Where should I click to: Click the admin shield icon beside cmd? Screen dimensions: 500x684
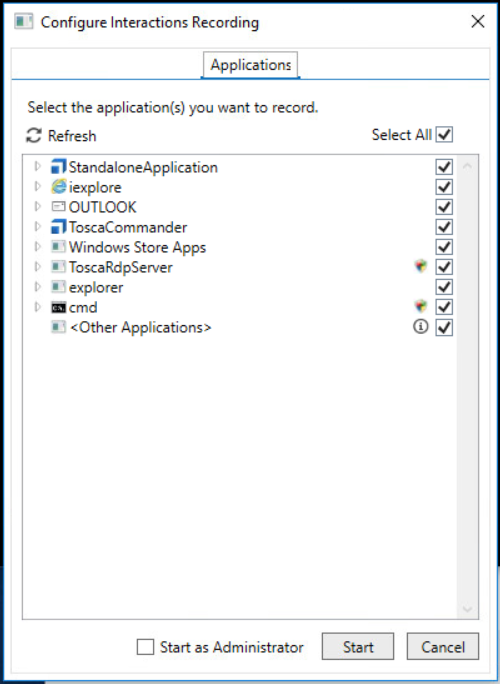coord(421,306)
